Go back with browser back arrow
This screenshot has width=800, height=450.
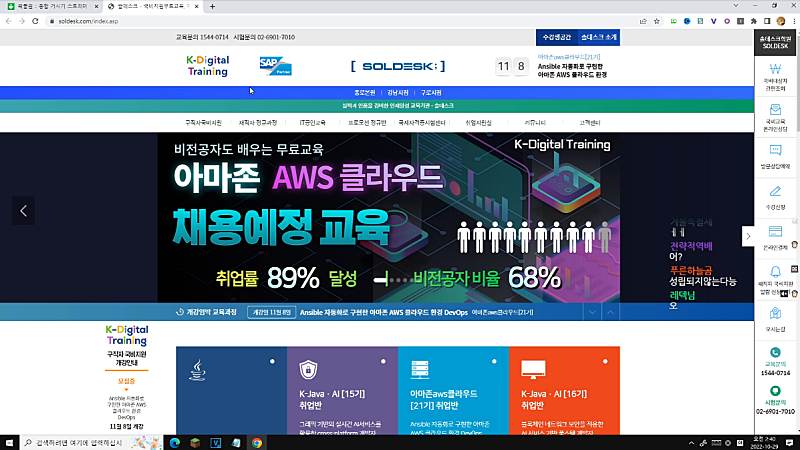pos(8,21)
